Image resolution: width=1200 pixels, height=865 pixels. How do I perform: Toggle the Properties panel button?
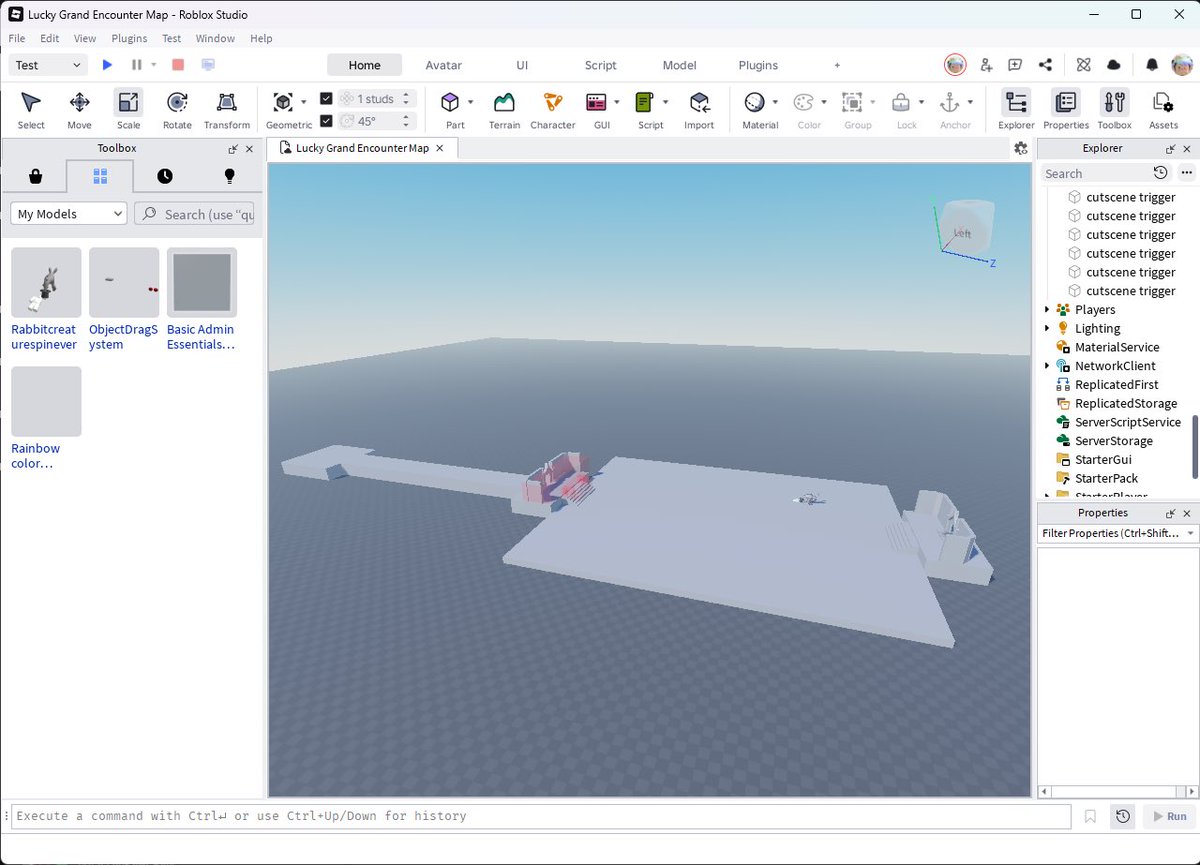point(1066,109)
